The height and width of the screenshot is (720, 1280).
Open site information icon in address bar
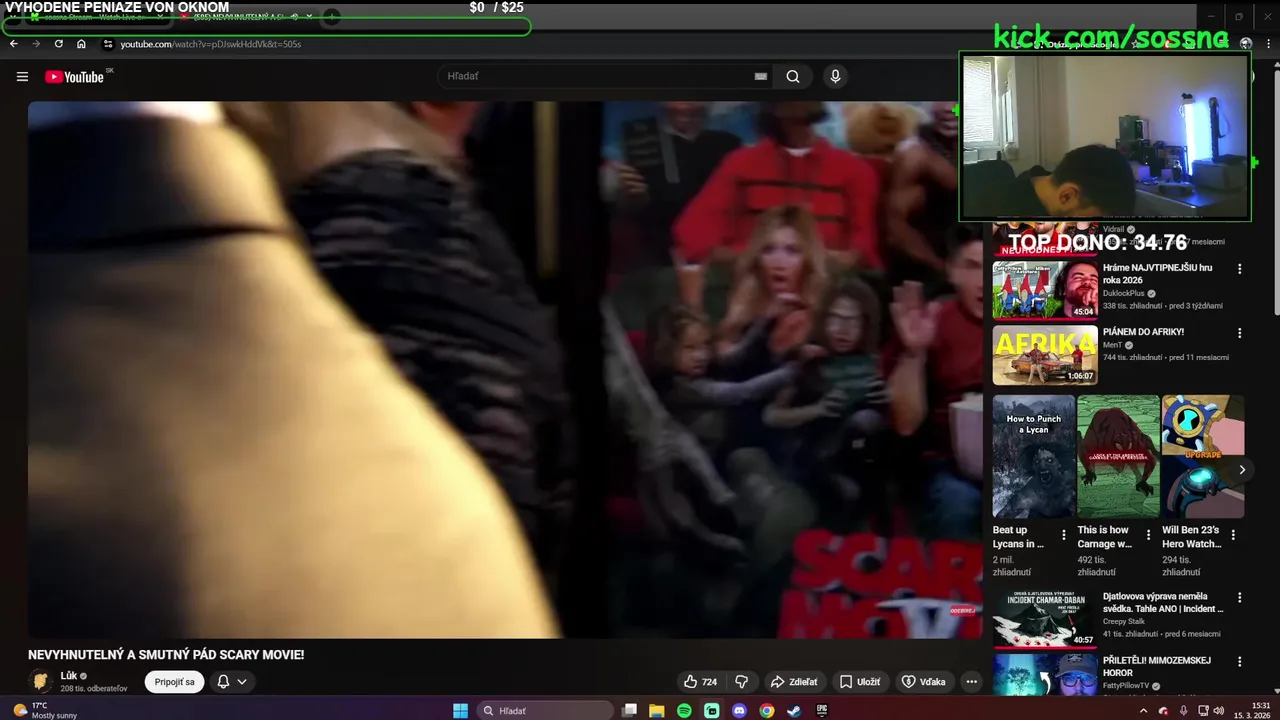(x=108, y=44)
